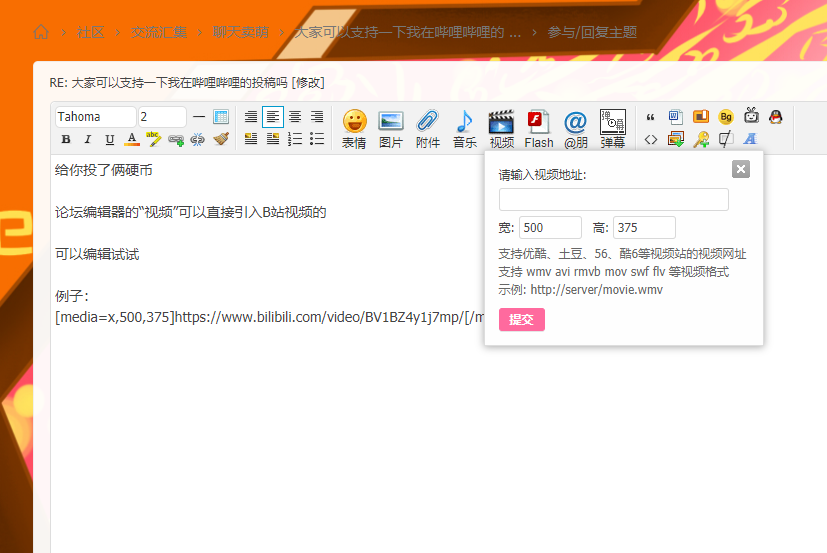Click the 图片 insert image icon
The height and width of the screenshot is (553, 827).
point(391,128)
